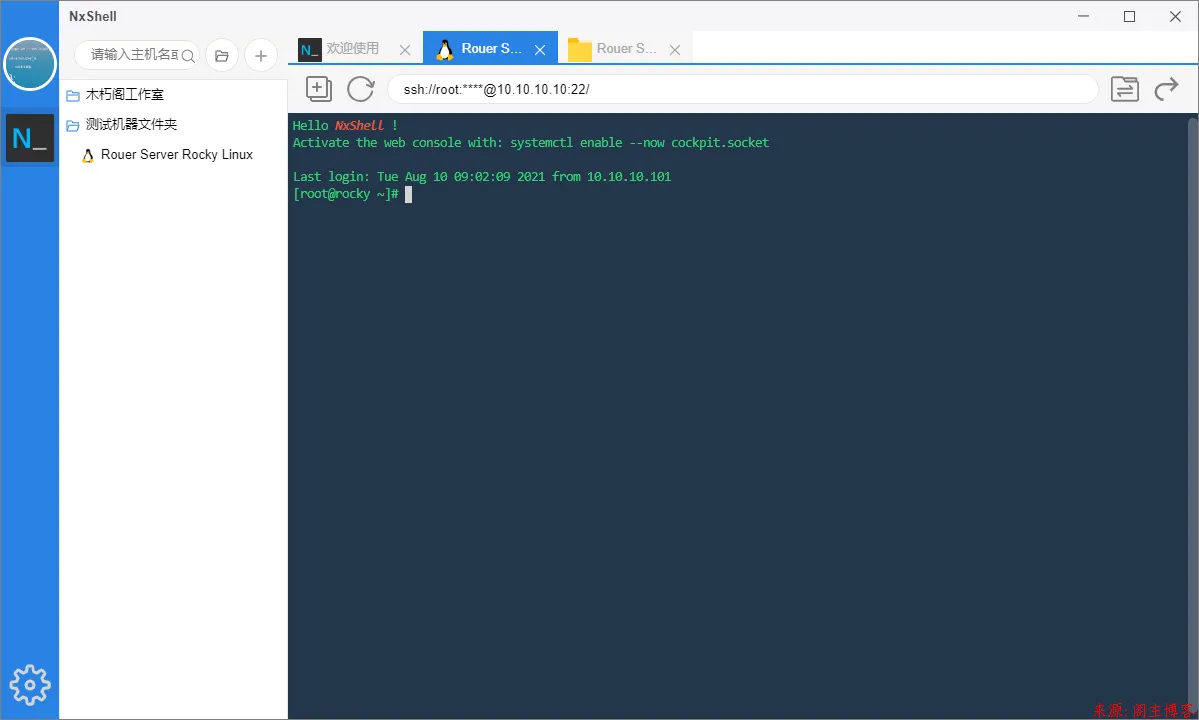Click the N_ logo on the welcome tab
The height and width of the screenshot is (720, 1199).
point(310,50)
